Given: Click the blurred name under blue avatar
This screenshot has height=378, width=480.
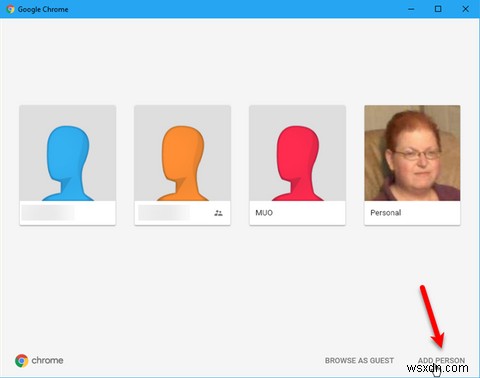Looking at the screenshot, I should coord(48,213).
